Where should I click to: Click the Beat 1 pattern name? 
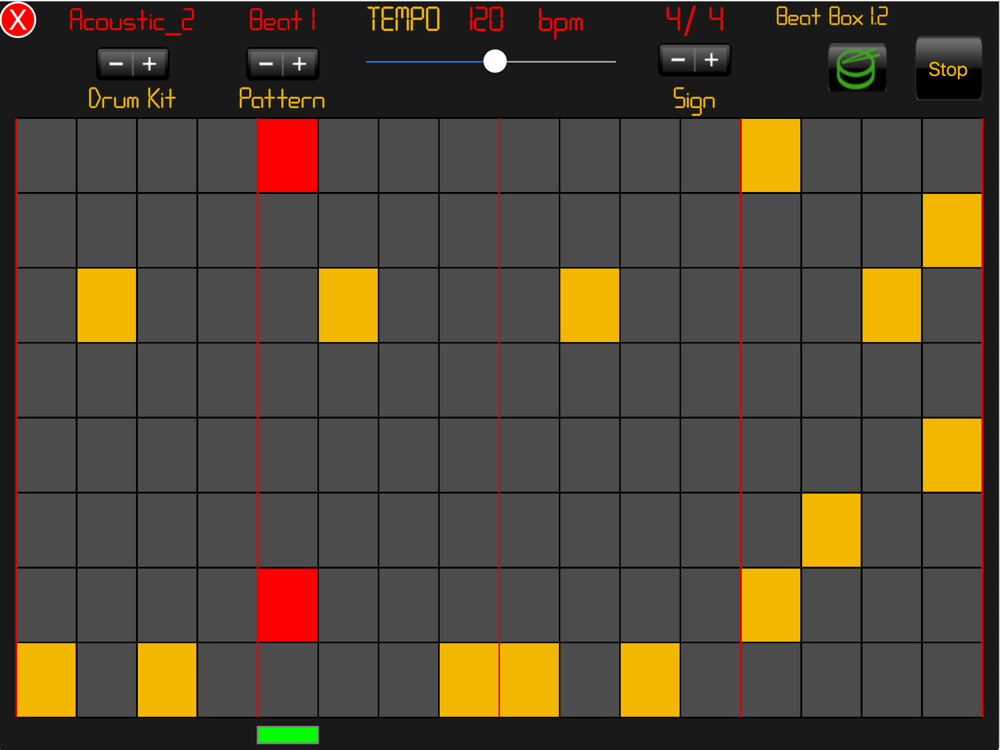(283, 21)
